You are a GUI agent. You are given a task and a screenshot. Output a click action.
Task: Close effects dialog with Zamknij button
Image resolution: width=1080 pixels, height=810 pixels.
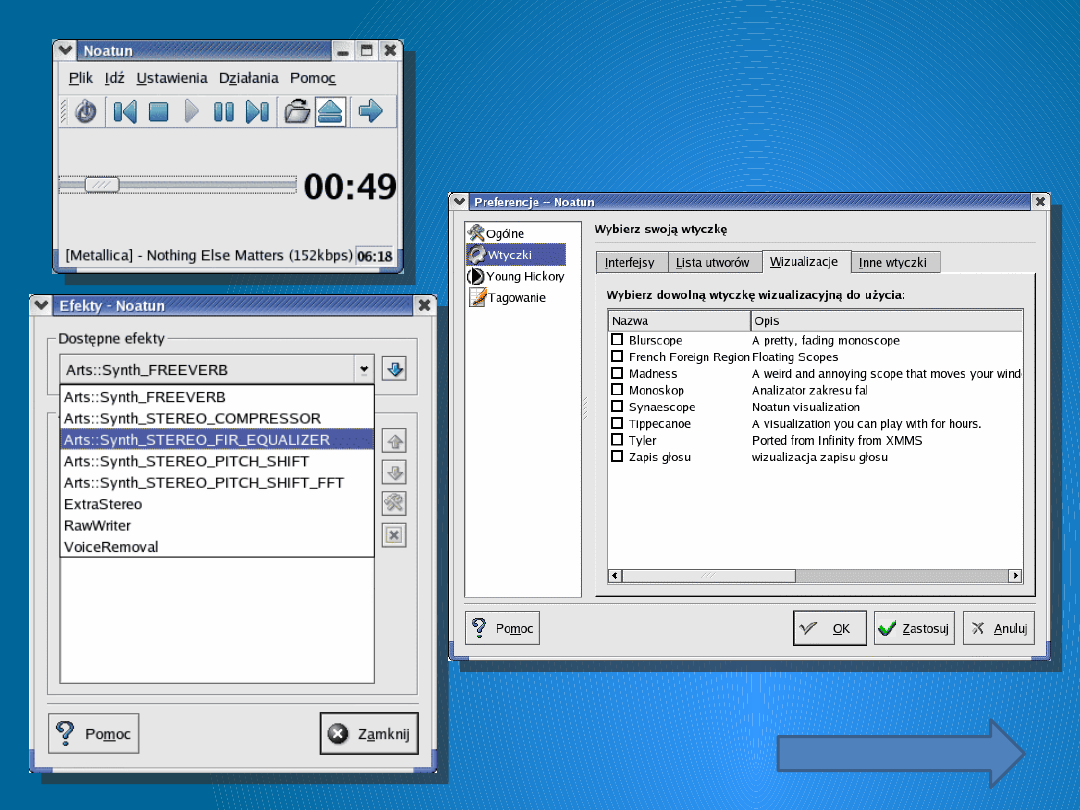pyautogui.click(x=369, y=734)
